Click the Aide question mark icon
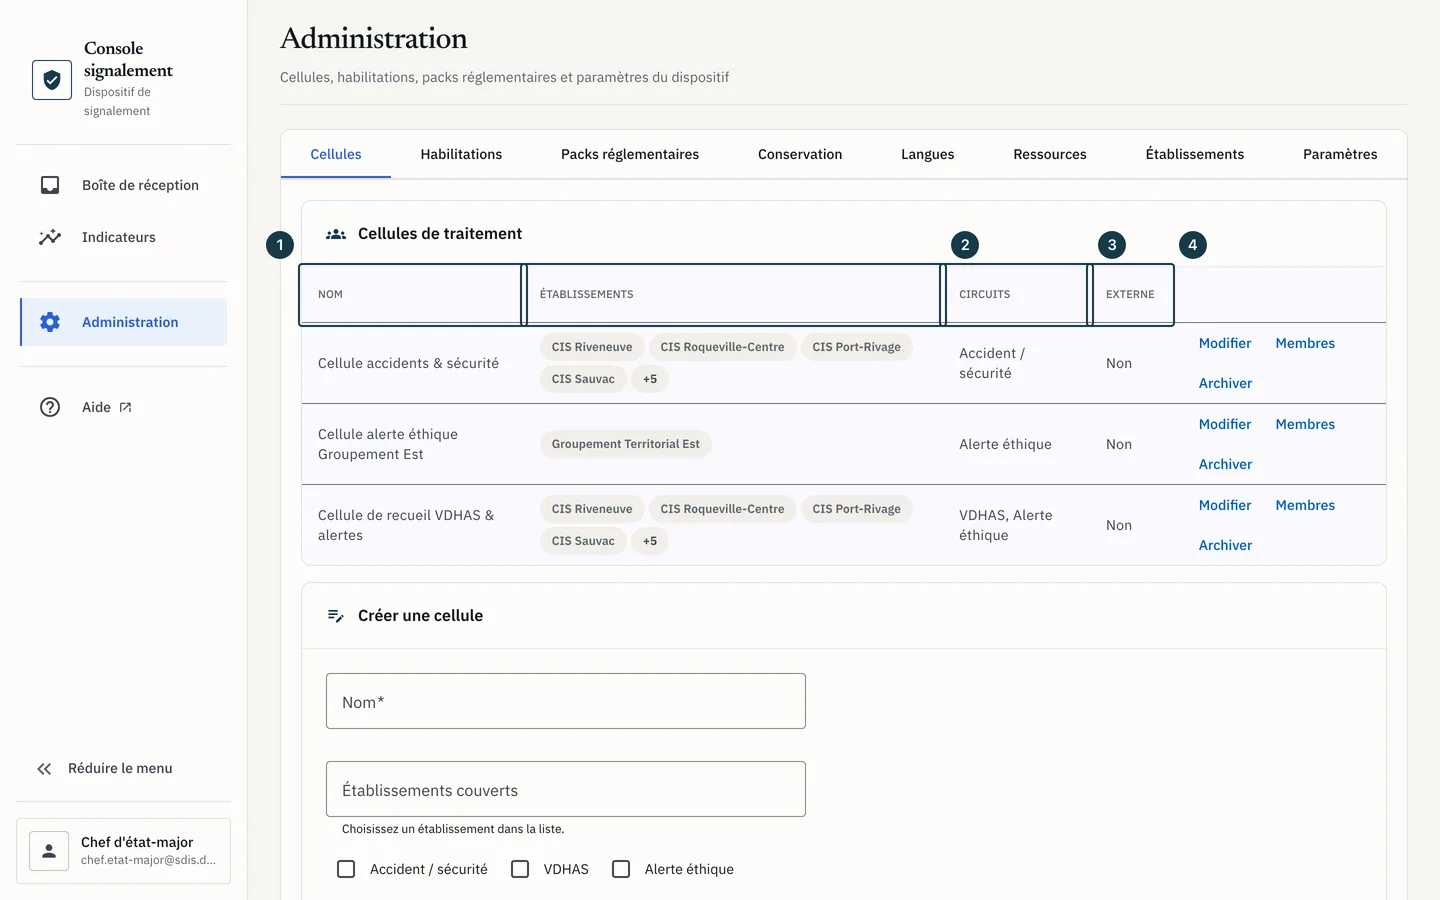The height and width of the screenshot is (900, 1440). (x=50, y=407)
